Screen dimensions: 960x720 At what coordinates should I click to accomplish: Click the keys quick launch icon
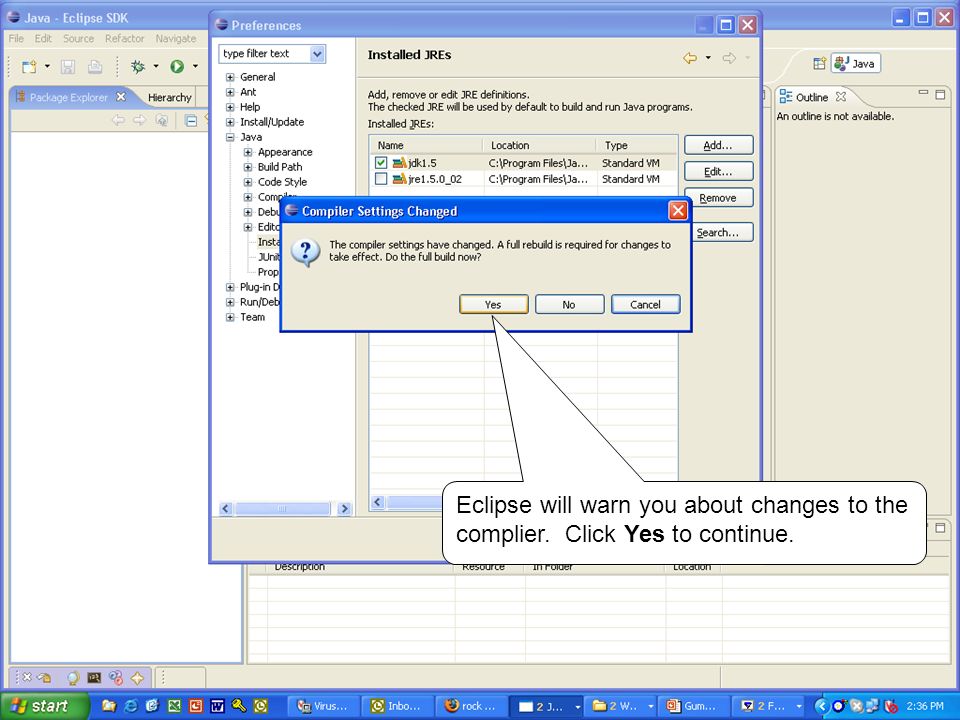pyautogui.click(x=239, y=706)
